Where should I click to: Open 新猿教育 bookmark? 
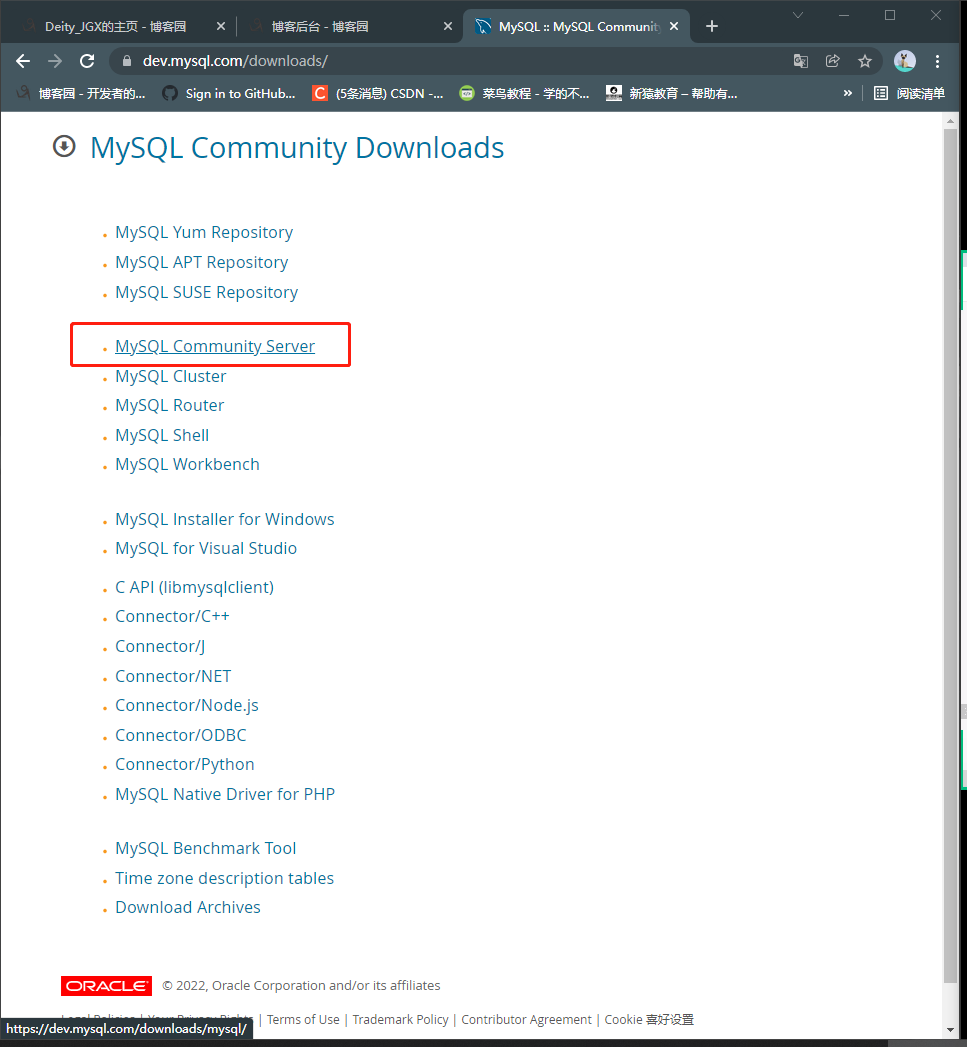click(672, 93)
